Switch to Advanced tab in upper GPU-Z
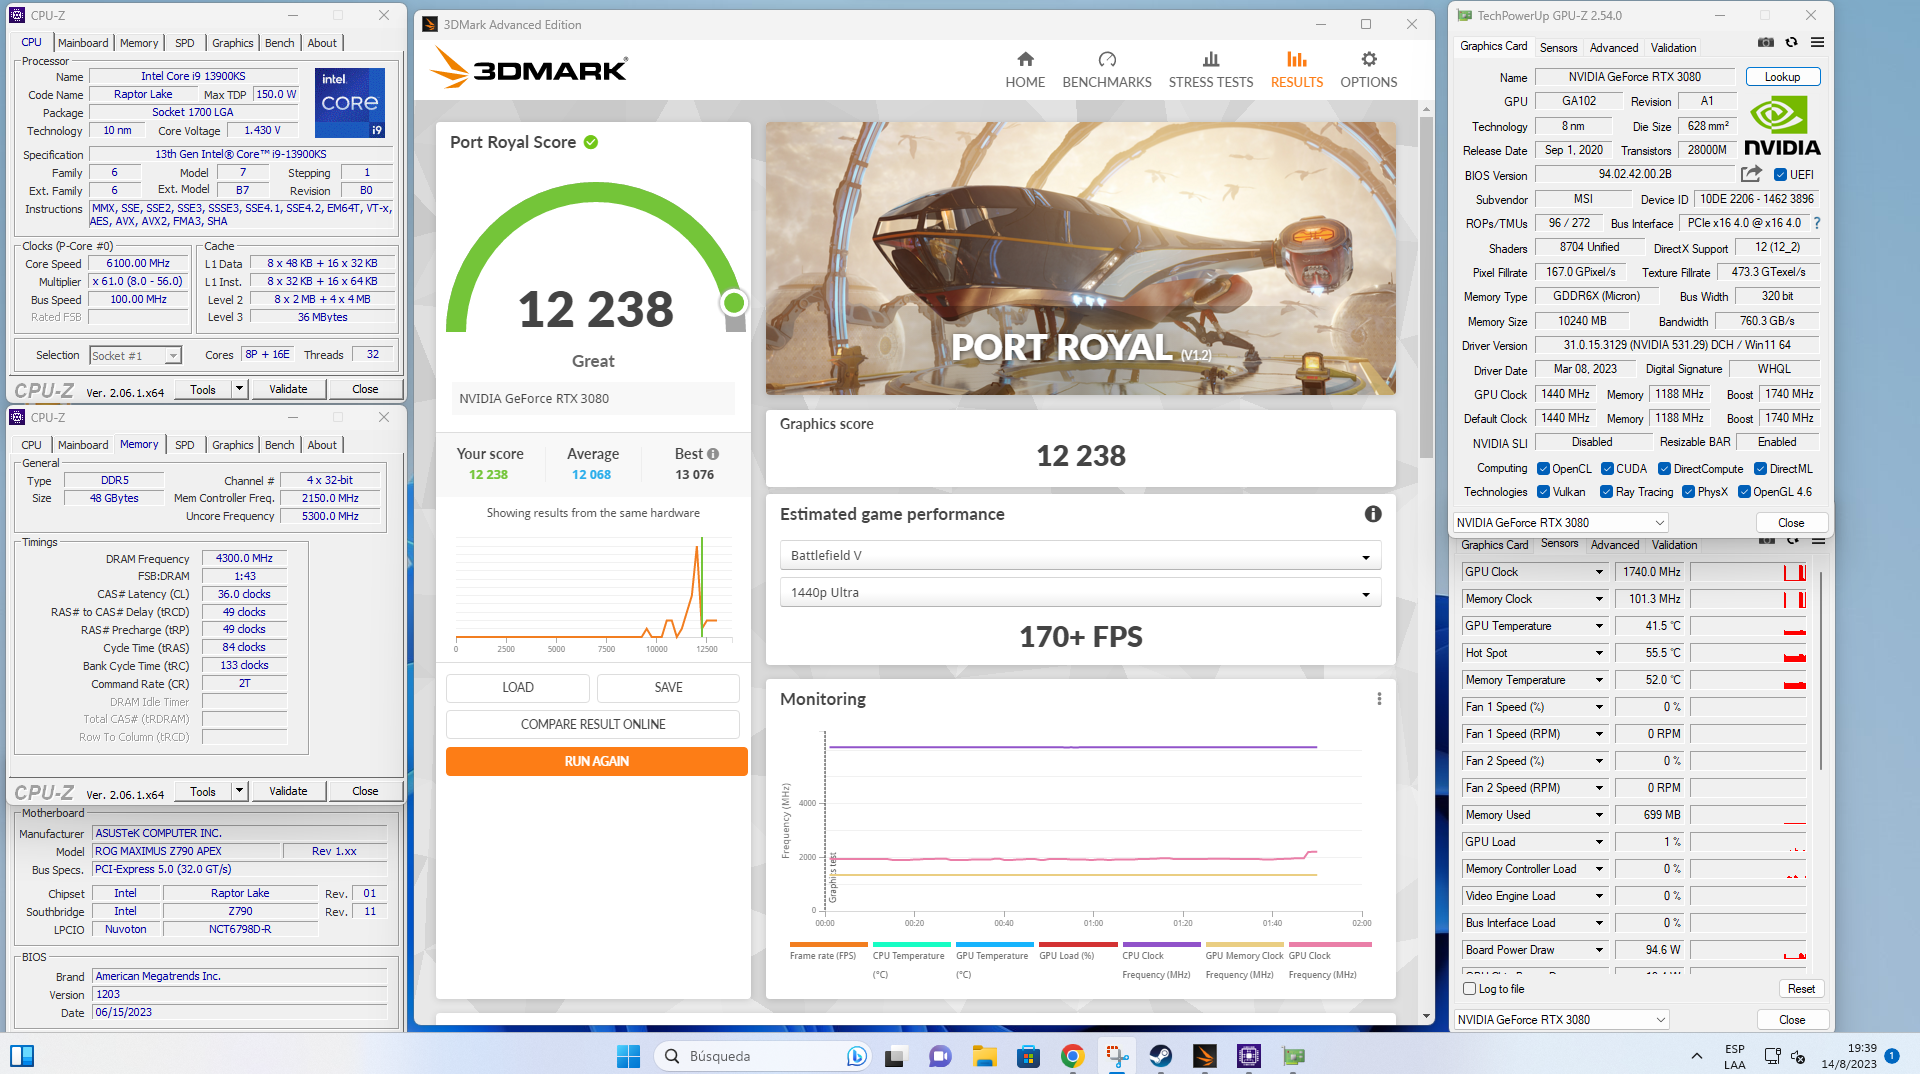Screen dimensions: 1920x1074 pyautogui.click(x=1614, y=47)
